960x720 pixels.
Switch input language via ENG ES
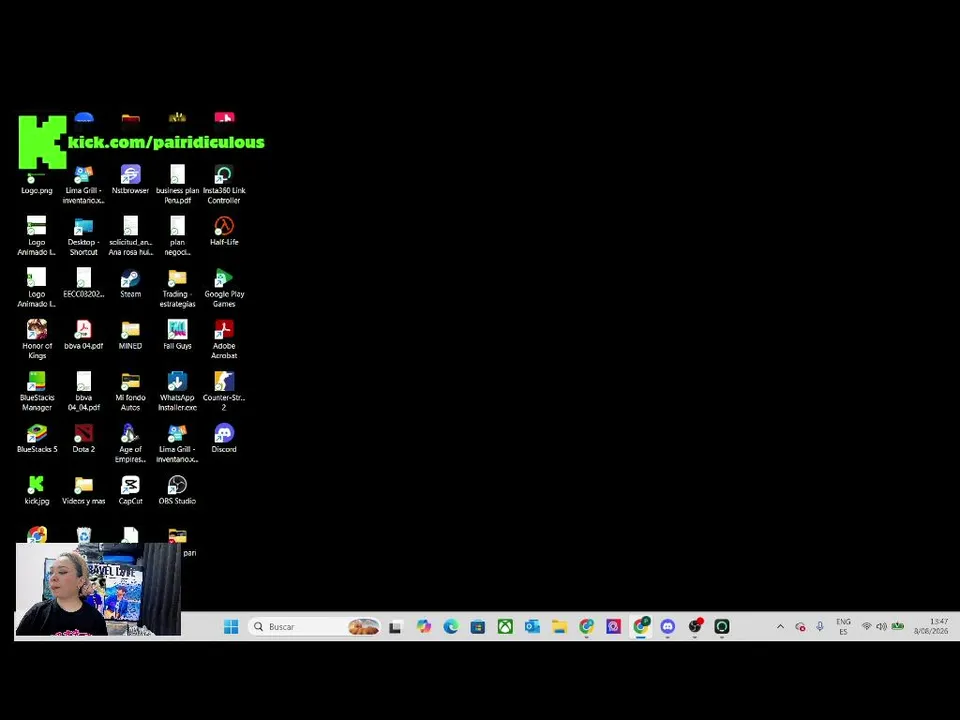click(843, 626)
